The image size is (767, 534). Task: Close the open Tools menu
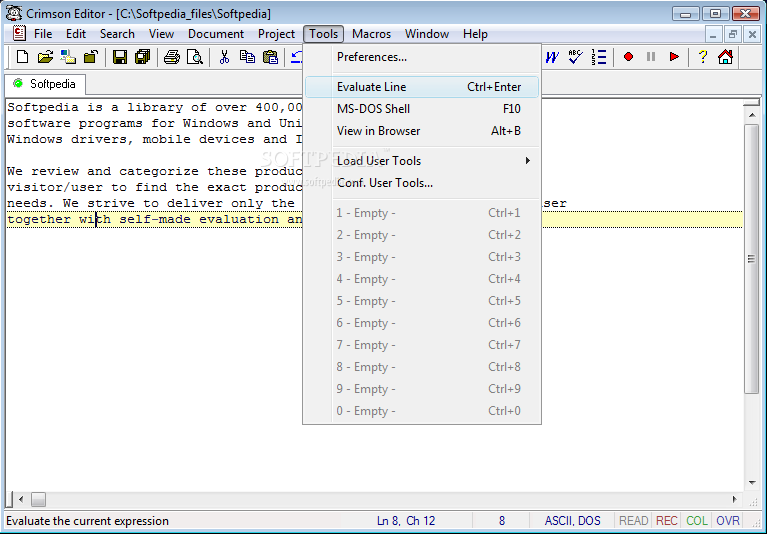[323, 34]
